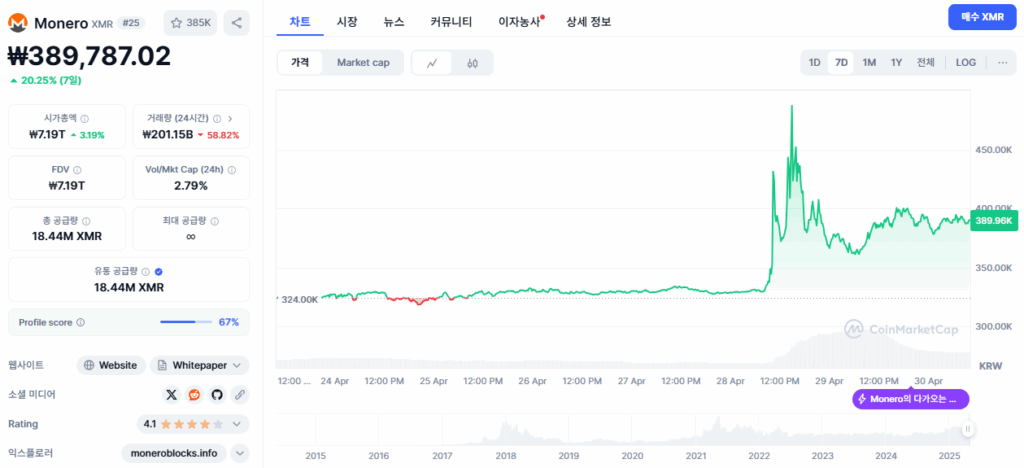This screenshot has width=1024, height=468.
Task: Open the 커뮤니티 tab
Action: coord(451,22)
